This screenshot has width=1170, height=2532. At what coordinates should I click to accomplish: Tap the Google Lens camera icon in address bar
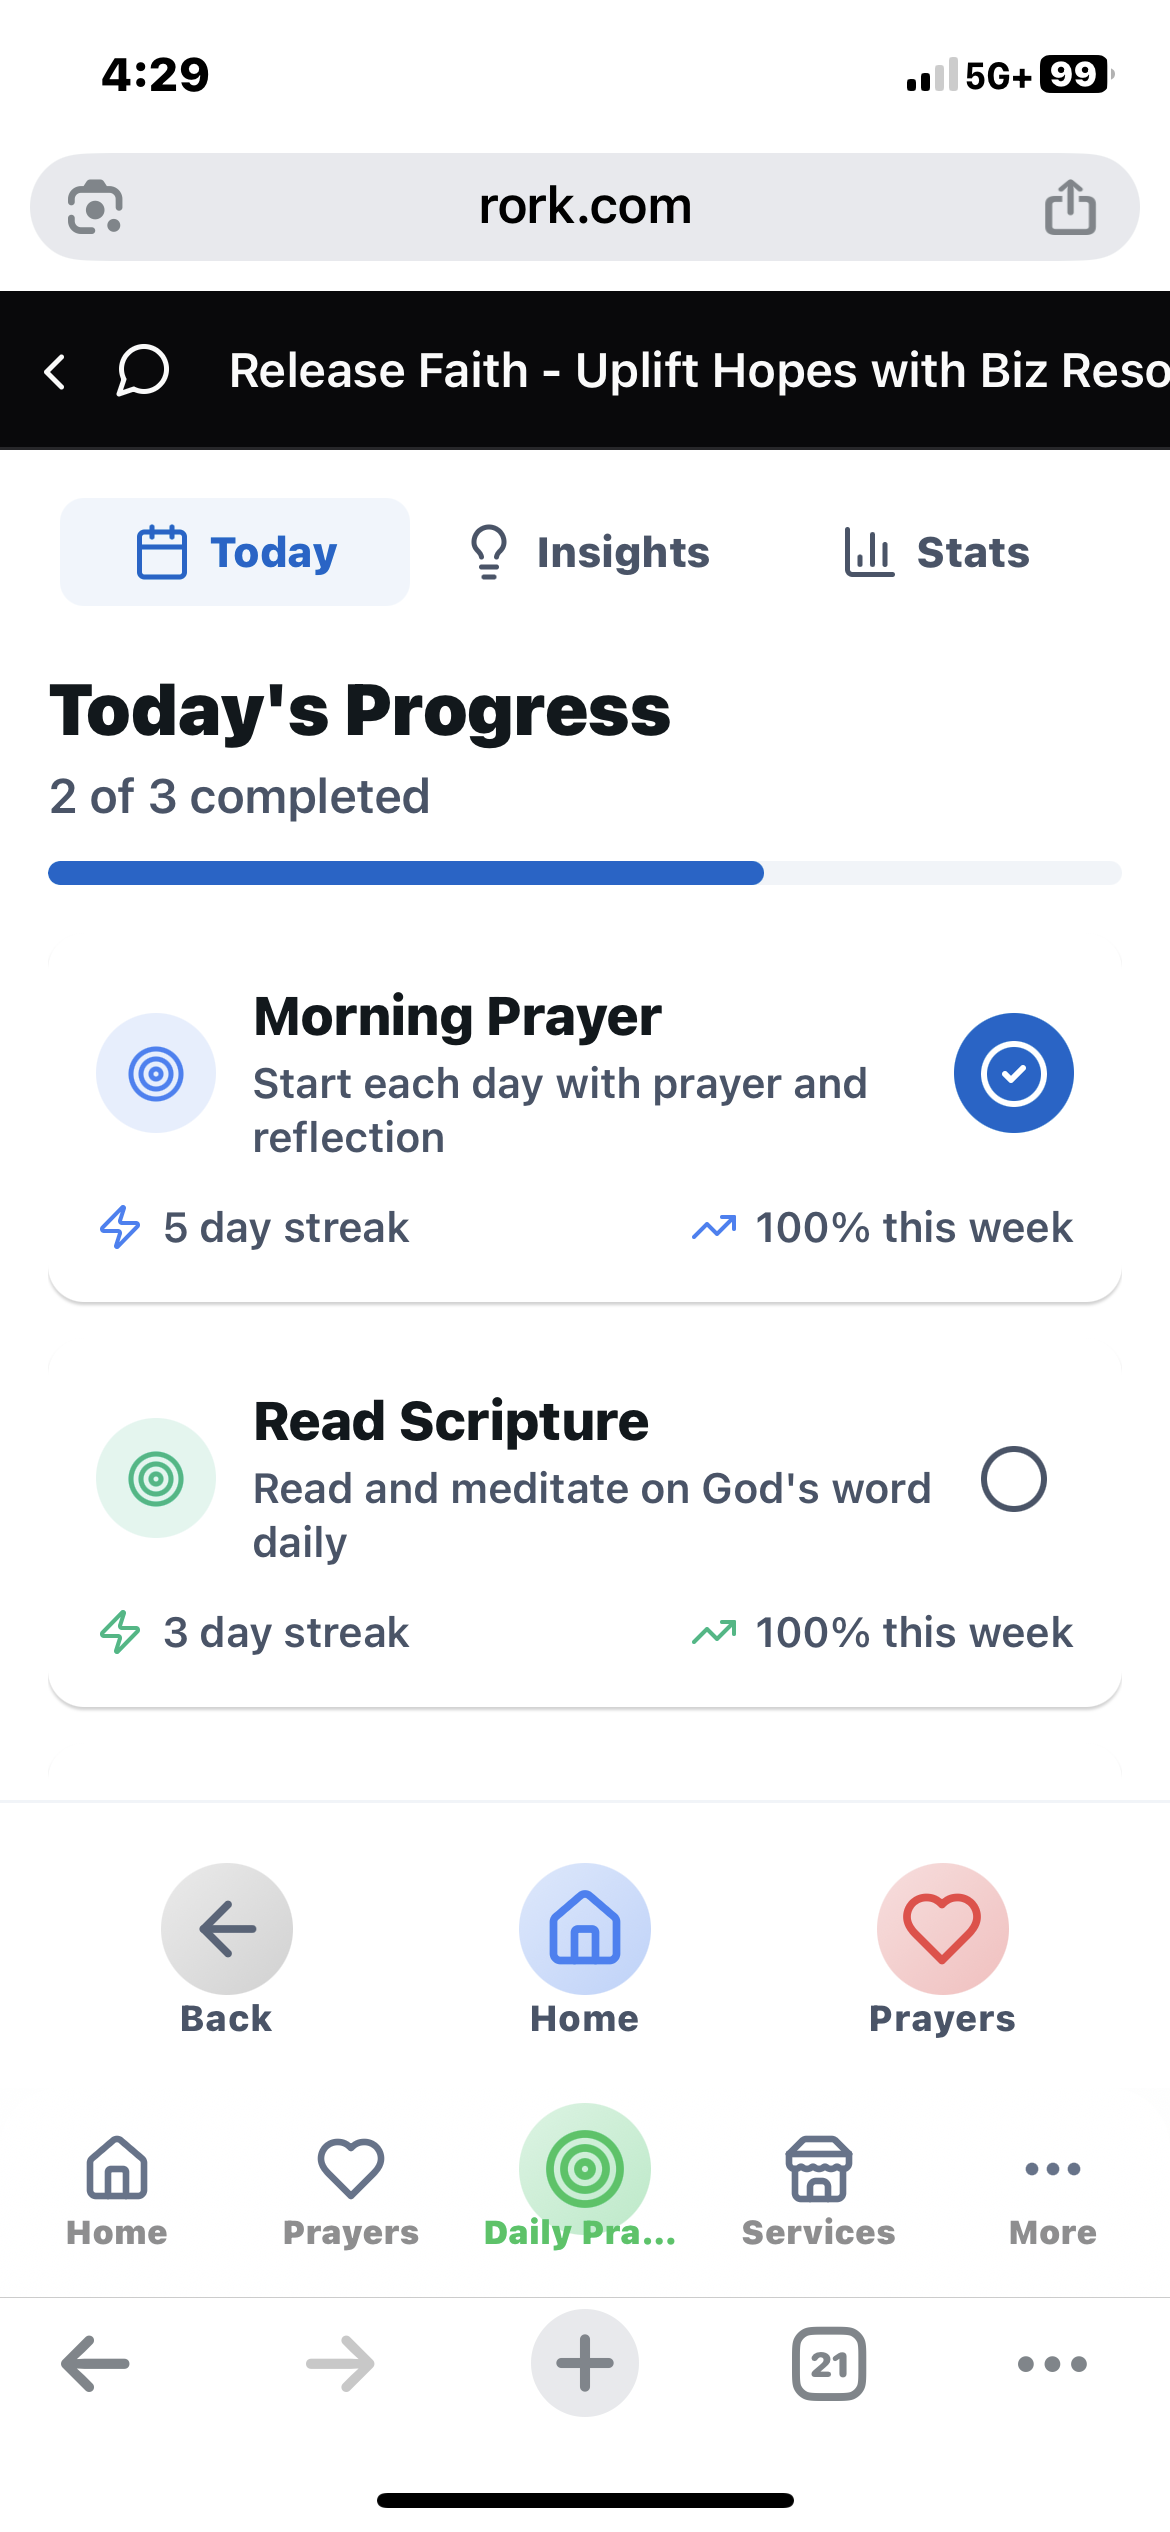point(95,207)
